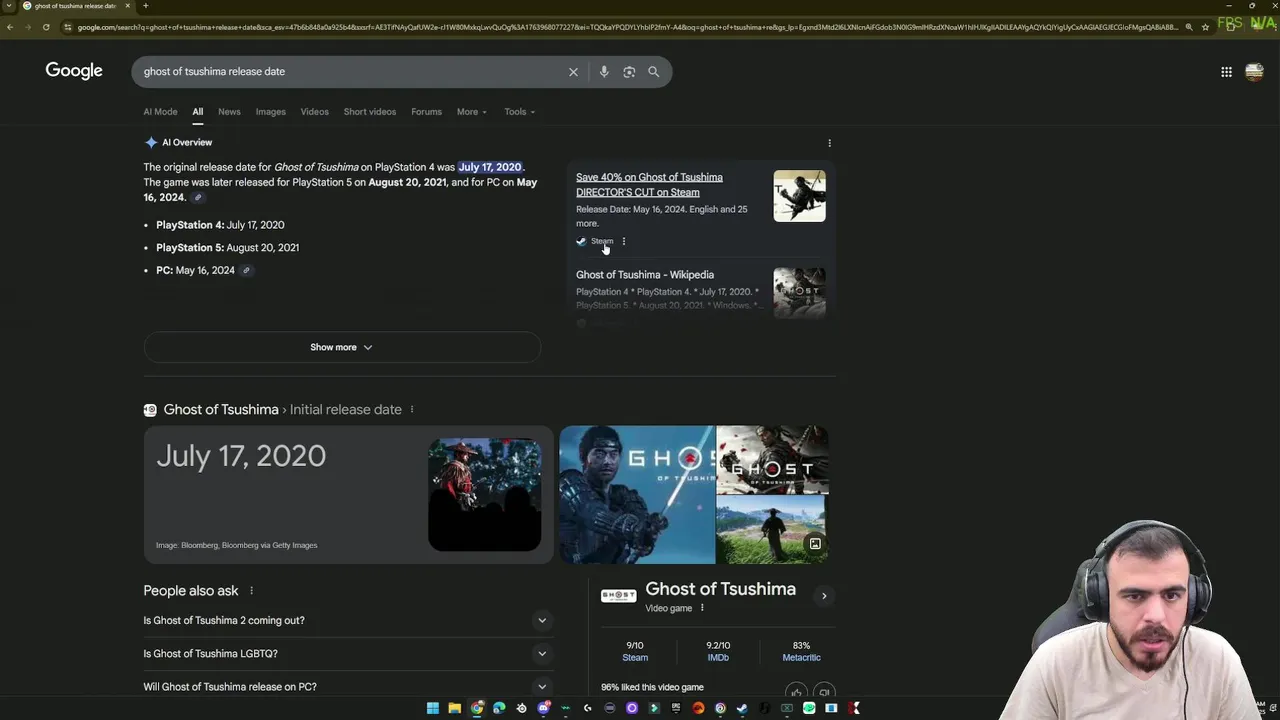Open Microsoft Edge from the taskbar
The width and height of the screenshot is (1280, 720).
pyautogui.click(x=499, y=708)
